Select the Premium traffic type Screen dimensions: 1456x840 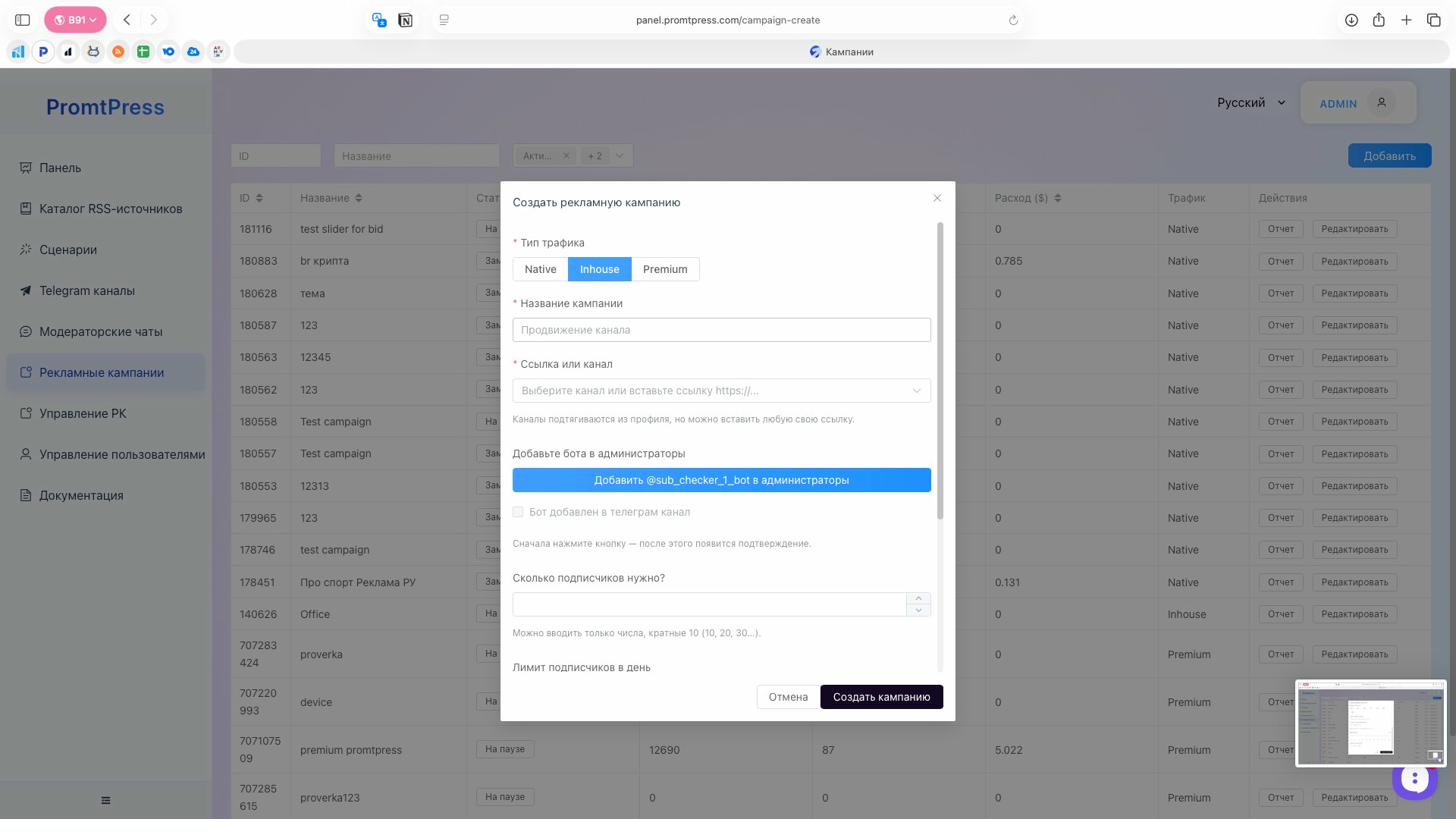pos(665,269)
